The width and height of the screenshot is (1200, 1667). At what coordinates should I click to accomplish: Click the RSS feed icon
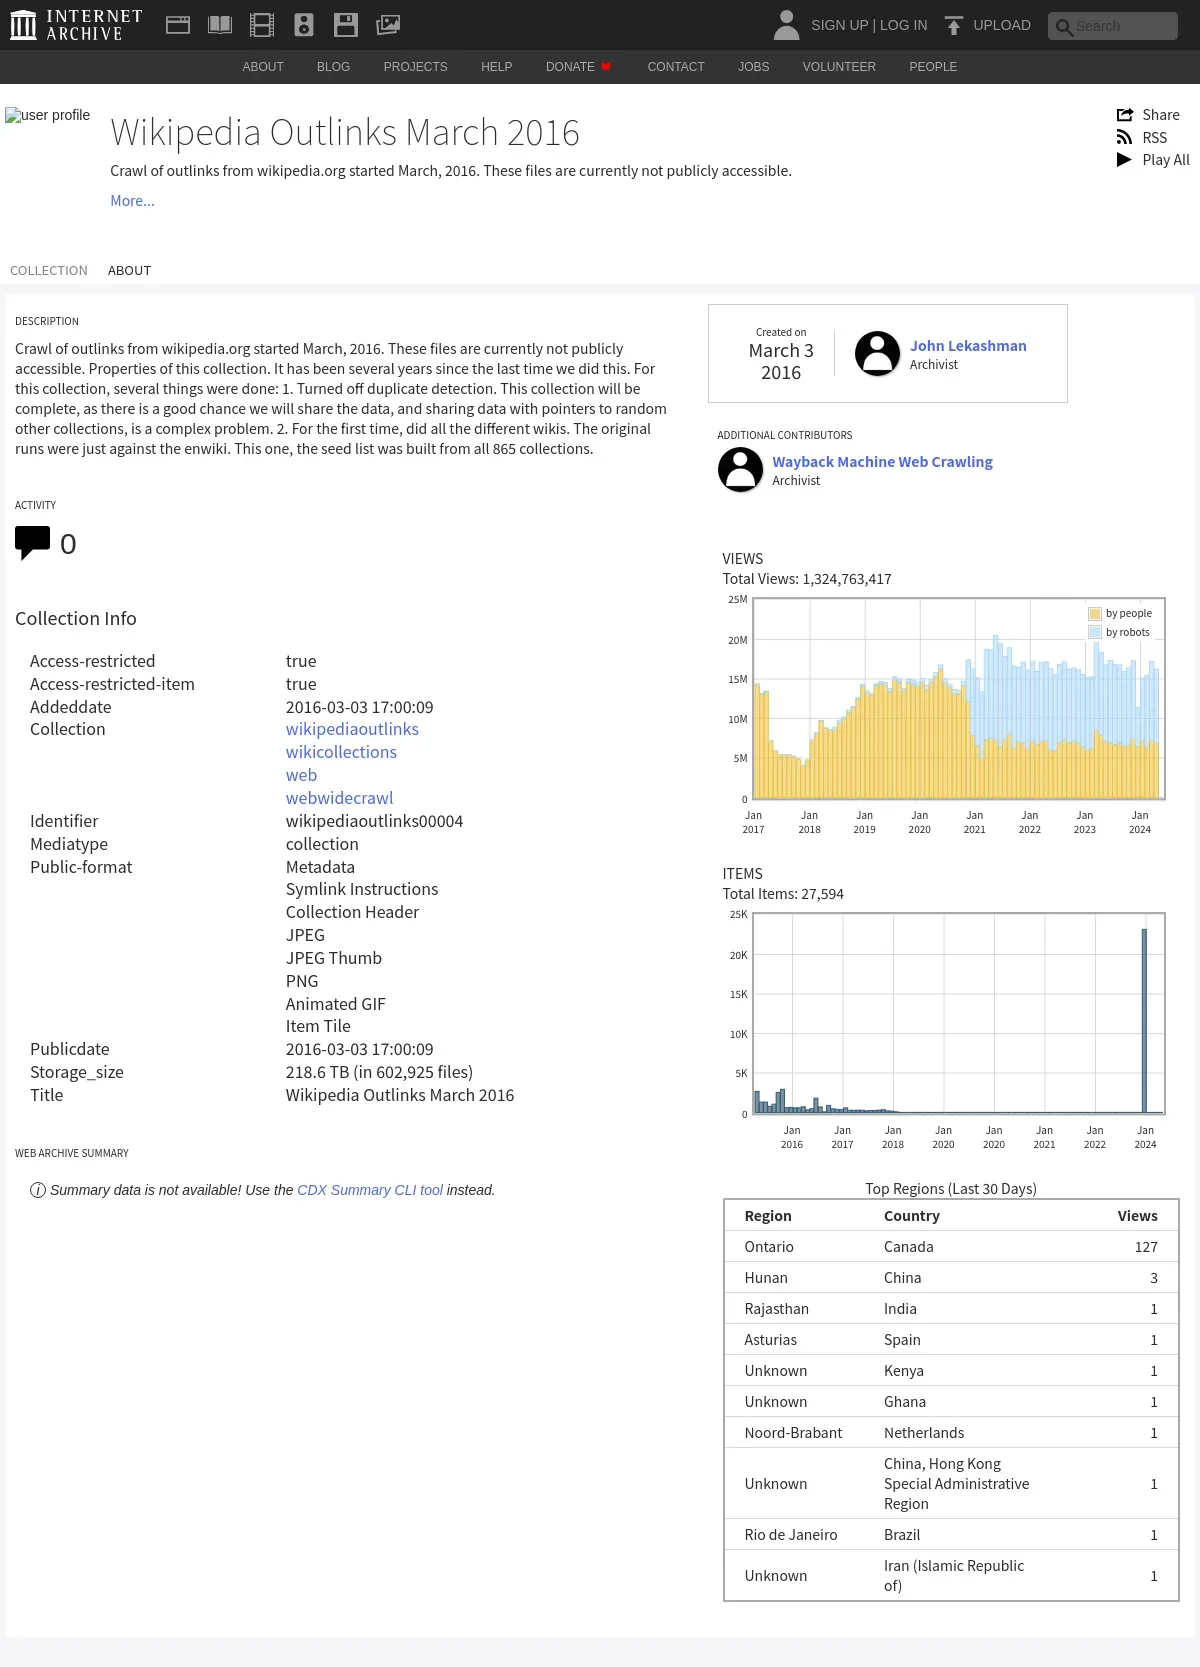coord(1125,138)
